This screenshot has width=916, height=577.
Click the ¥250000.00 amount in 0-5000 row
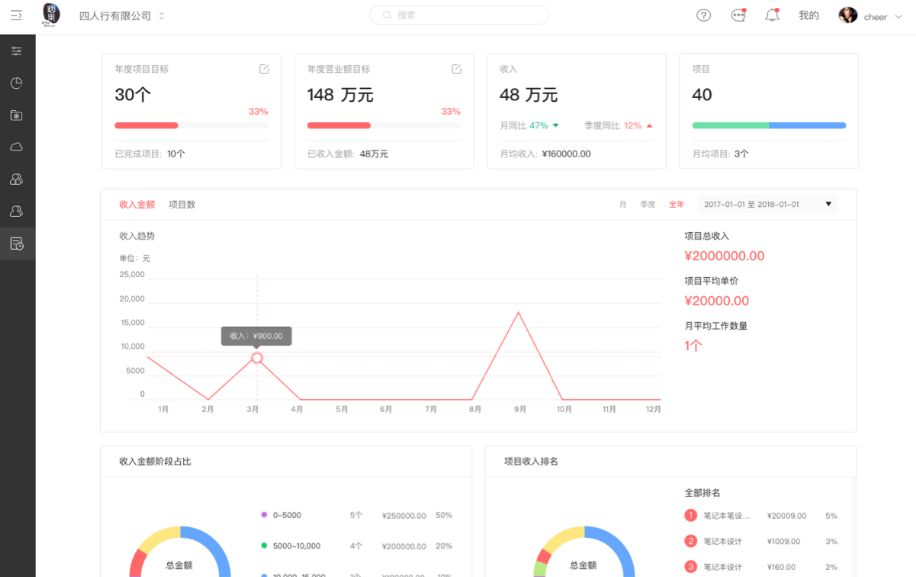404,516
